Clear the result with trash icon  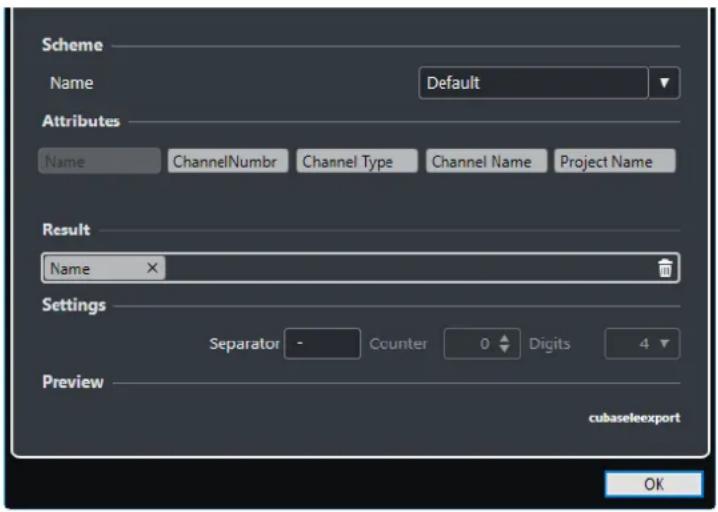[x=665, y=268]
